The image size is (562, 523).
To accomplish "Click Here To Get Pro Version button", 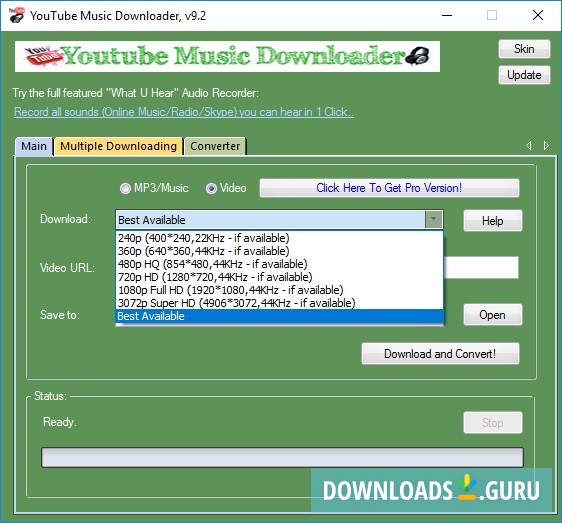I will click(x=389, y=188).
